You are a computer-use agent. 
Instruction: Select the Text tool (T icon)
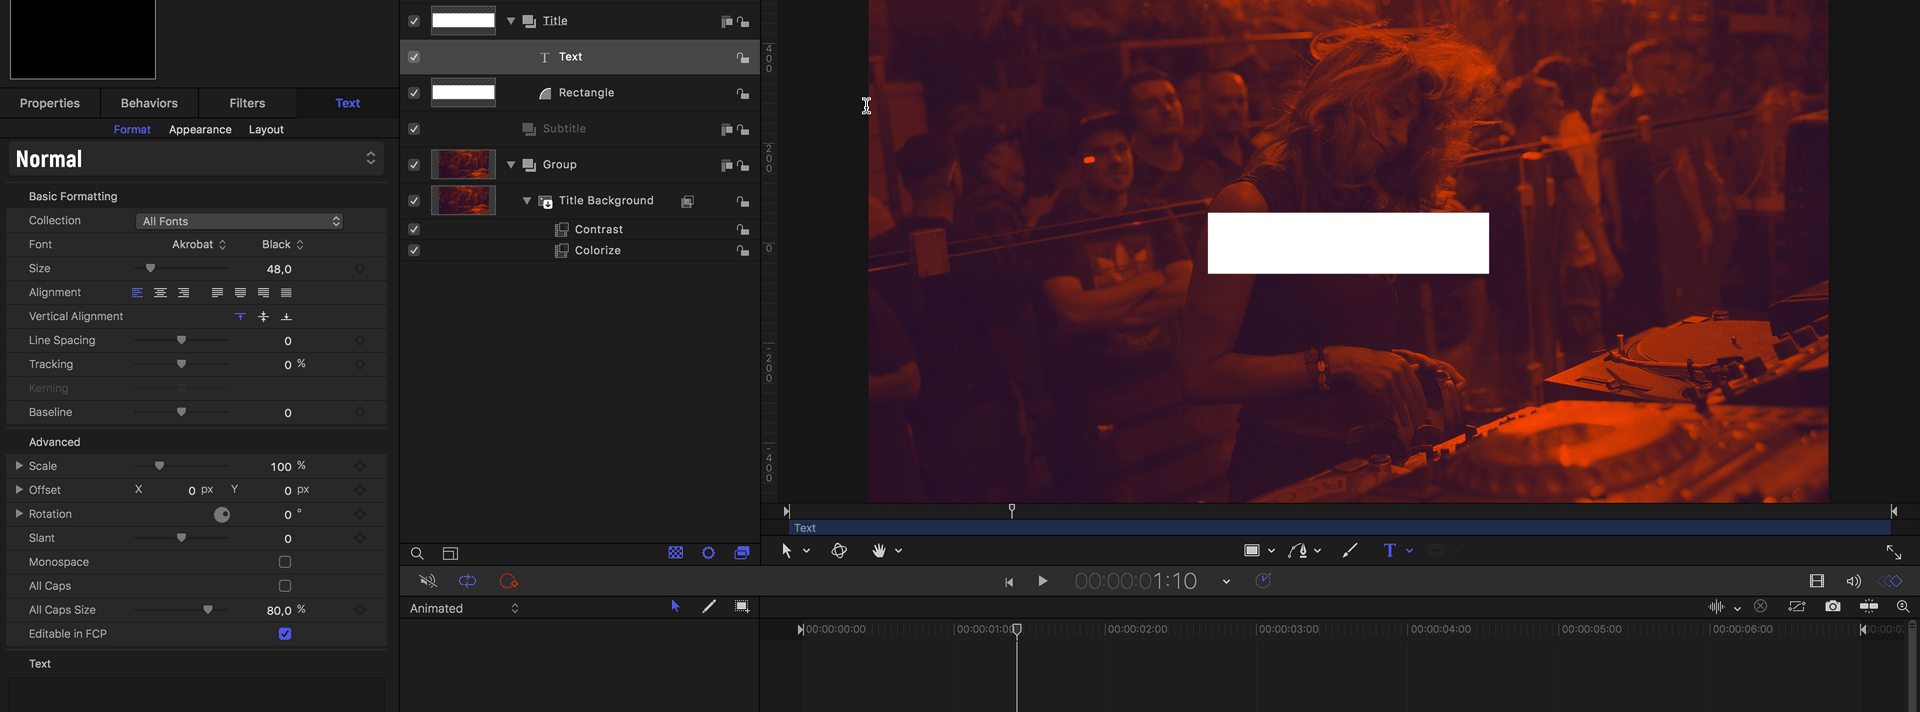tap(1389, 550)
